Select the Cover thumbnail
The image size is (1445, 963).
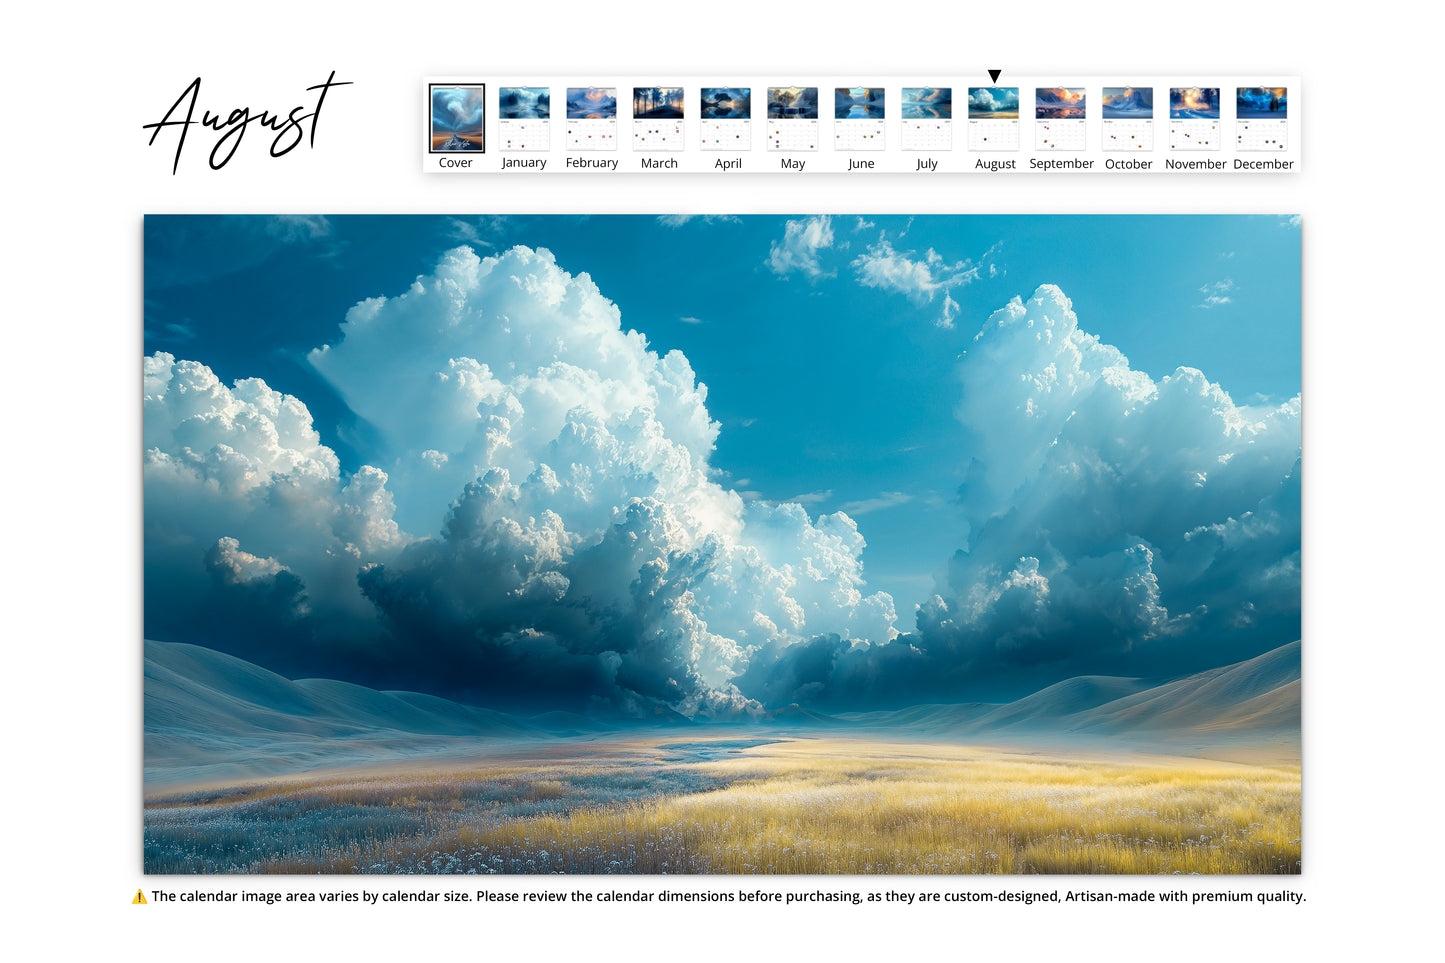click(x=457, y=118)
